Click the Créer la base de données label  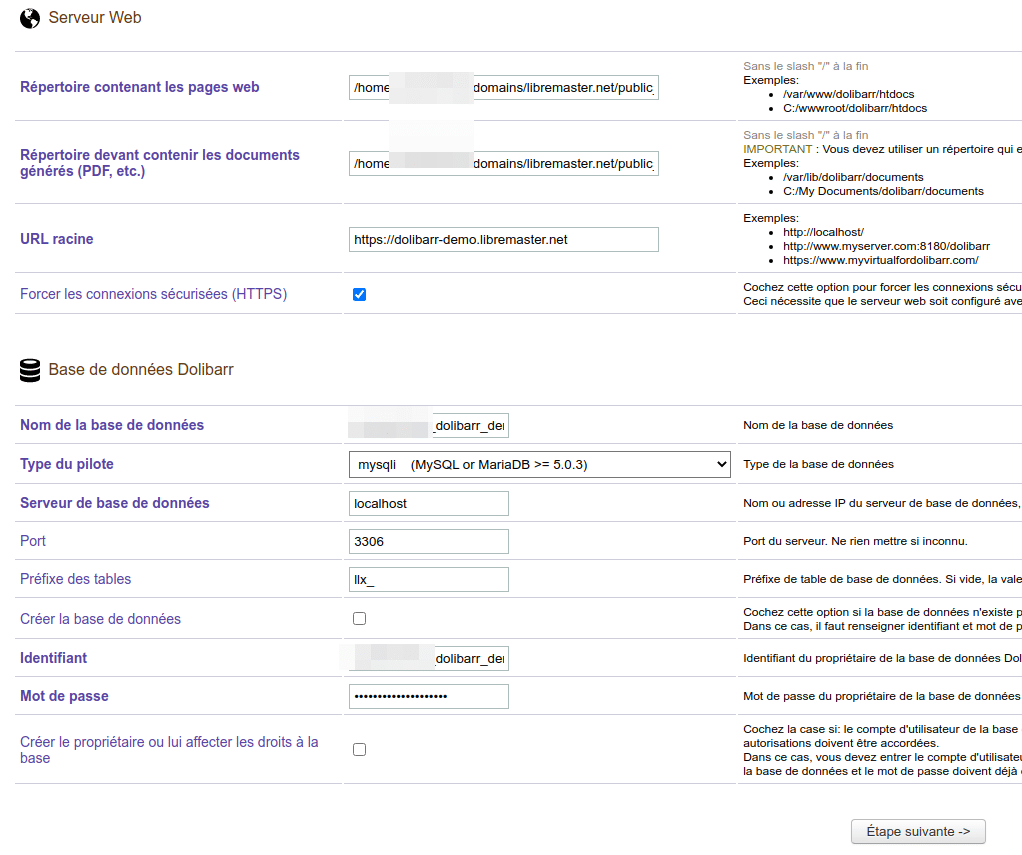tap(100, 619)
